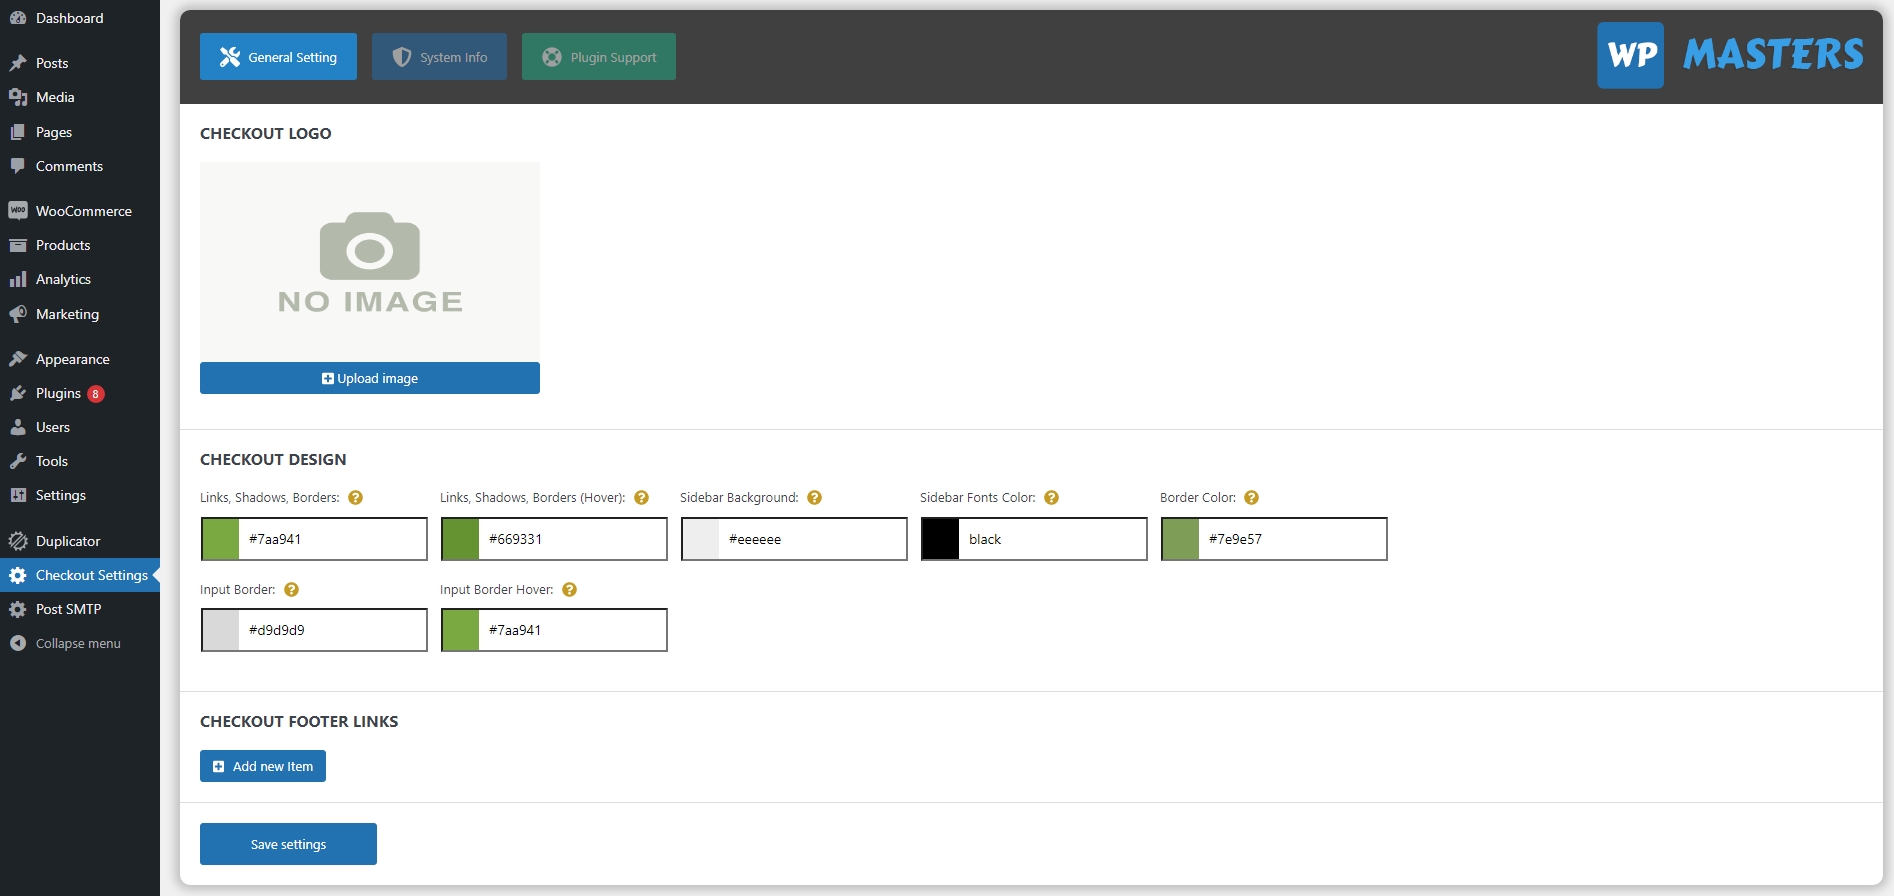Click the Media library icon
Viewport: 1894px width, 896px height.
(x=18, y=97)
